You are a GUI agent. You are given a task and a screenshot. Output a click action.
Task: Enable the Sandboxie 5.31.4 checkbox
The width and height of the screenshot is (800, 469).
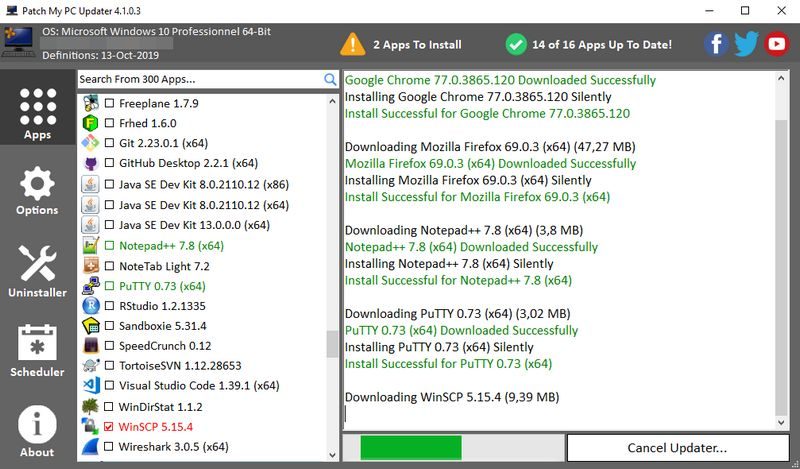pyautogui.click(x=109, y=326)
